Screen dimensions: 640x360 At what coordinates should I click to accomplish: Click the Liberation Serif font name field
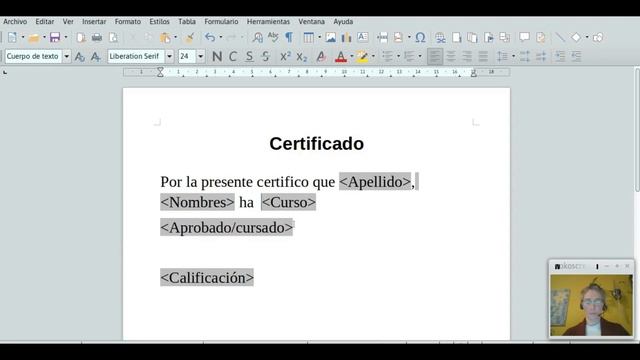[136, 56]
